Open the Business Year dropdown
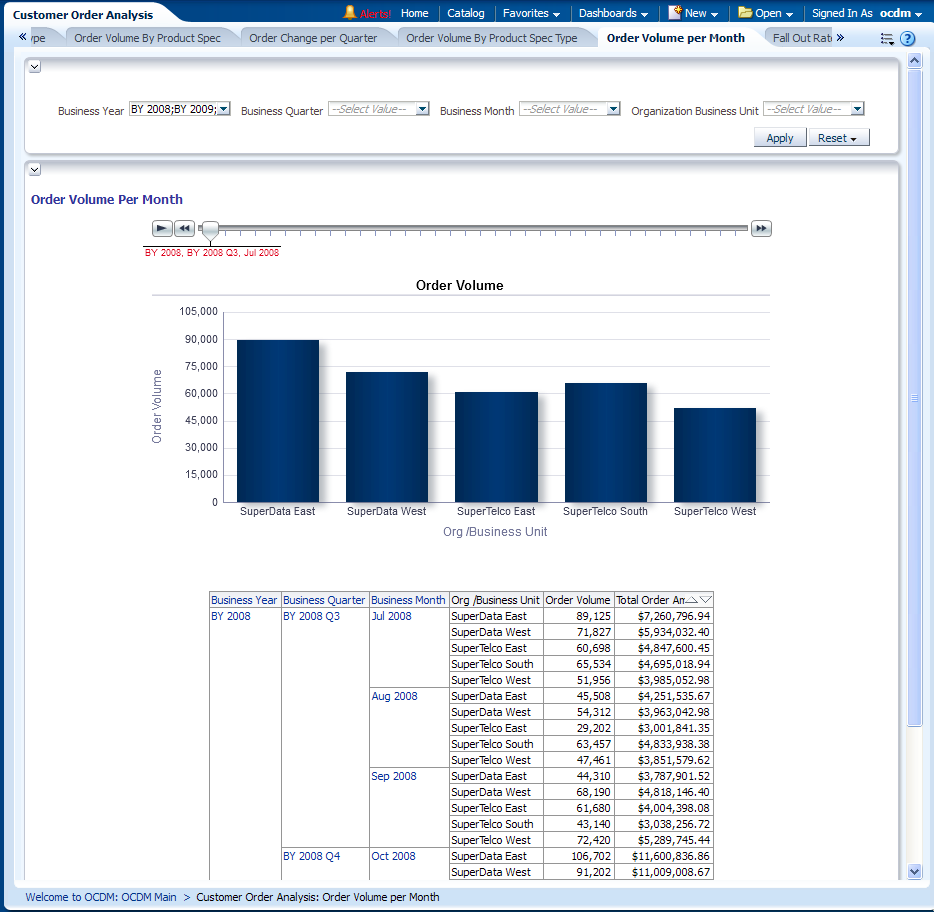Image resolution: width=934 pixels, height=912 pixels. point(223,109)
